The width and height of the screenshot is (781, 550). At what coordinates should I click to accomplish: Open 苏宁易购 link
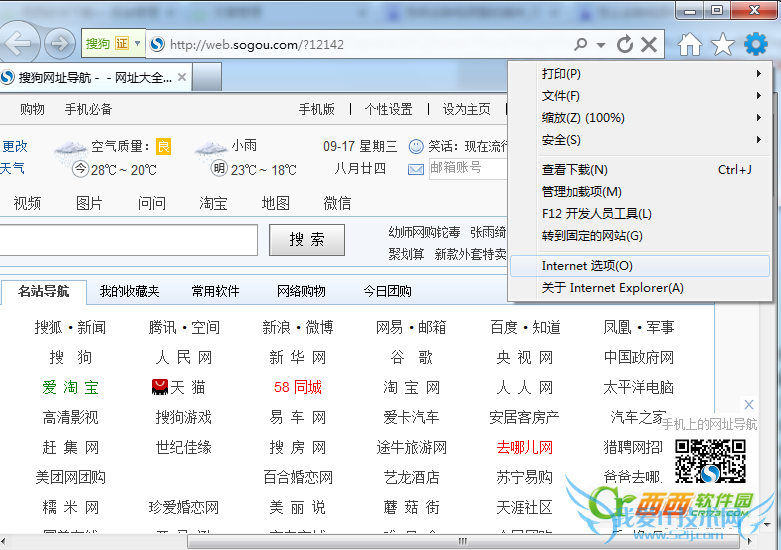[x=524, y=477]
